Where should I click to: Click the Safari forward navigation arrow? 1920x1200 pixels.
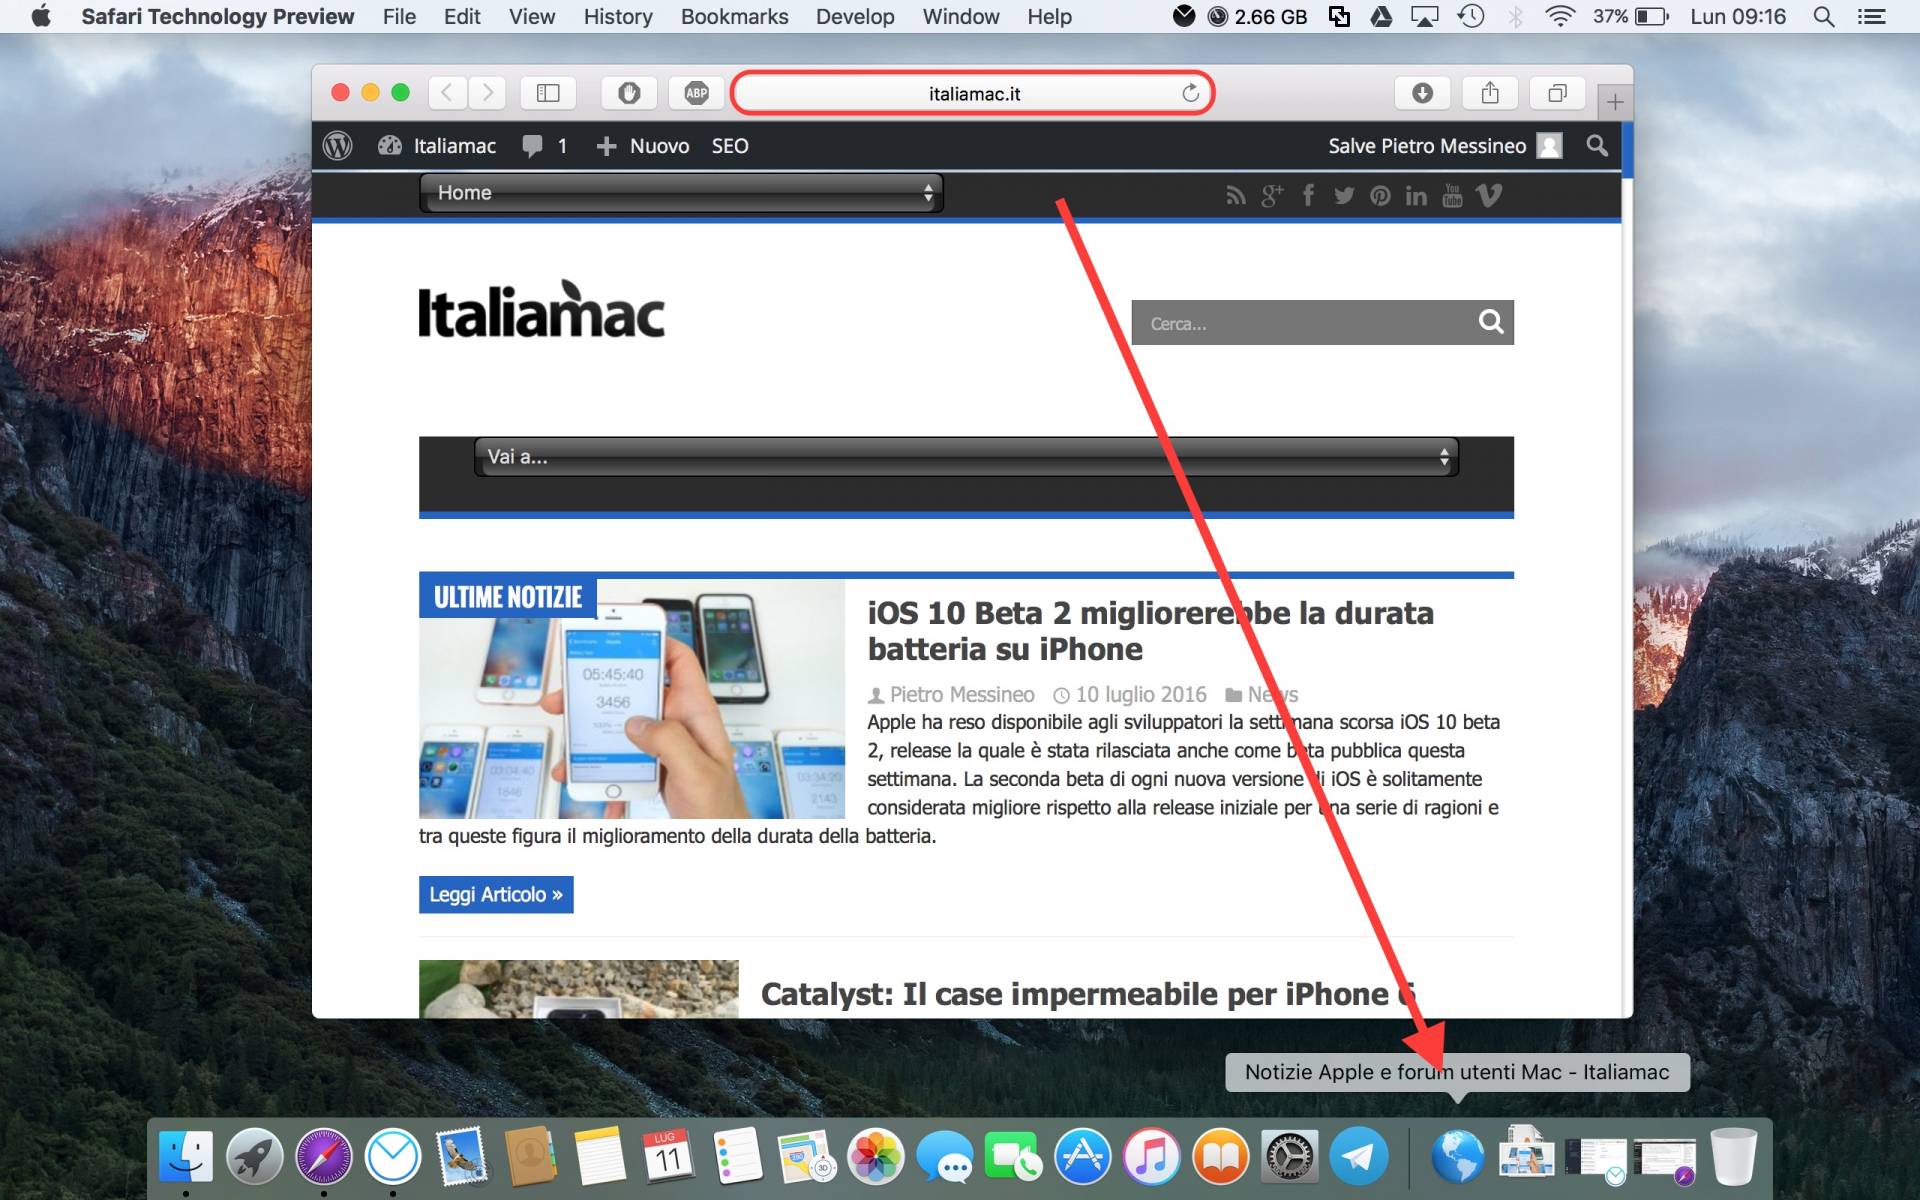coord(487,93)
